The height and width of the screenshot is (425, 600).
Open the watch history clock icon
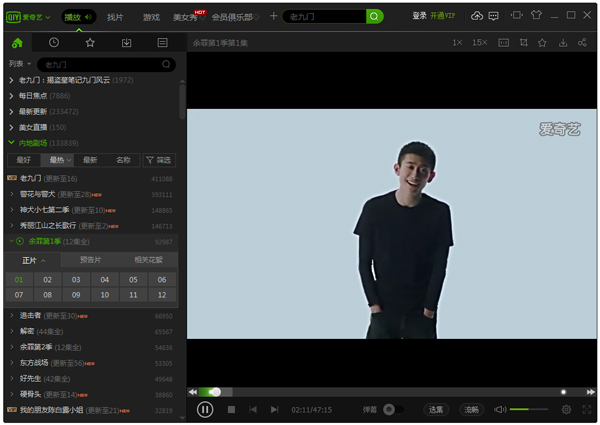pos(54,42)
